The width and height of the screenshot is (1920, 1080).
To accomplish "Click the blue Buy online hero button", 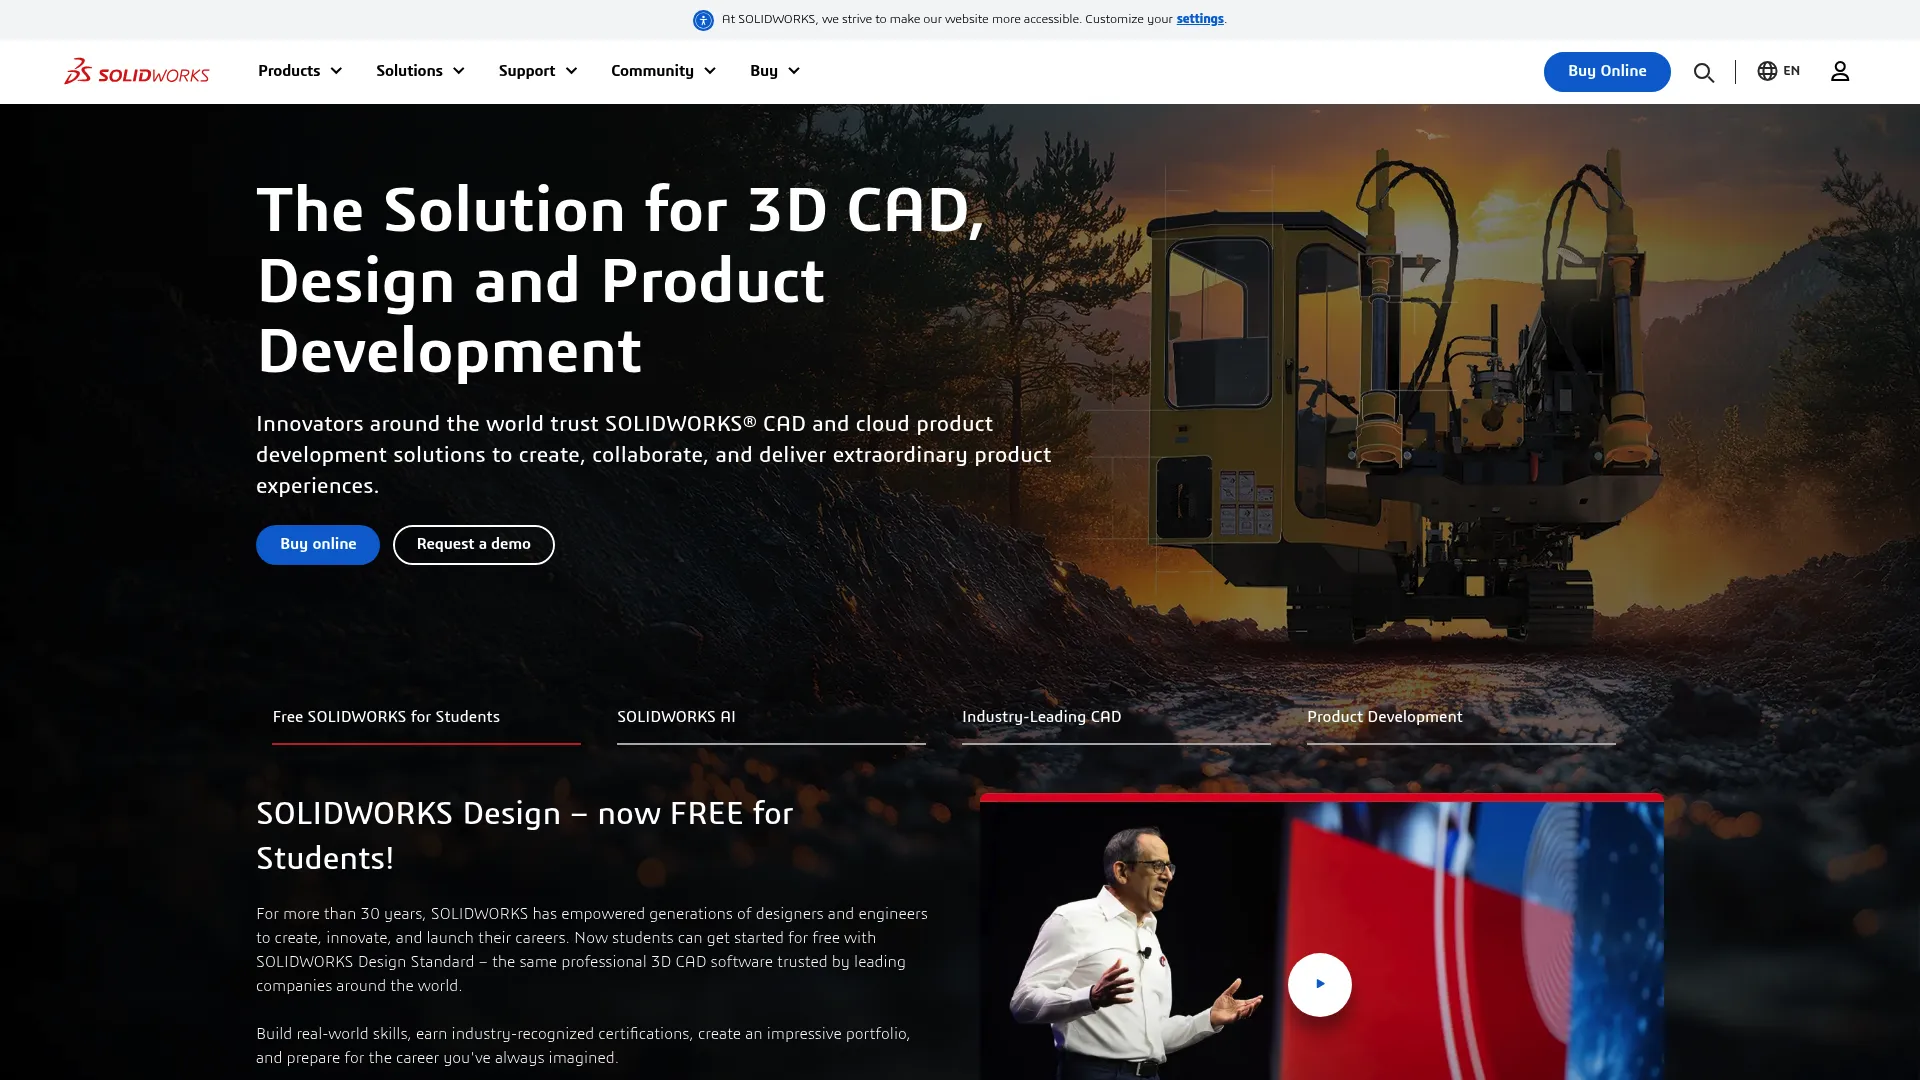I will coord(318,545).
